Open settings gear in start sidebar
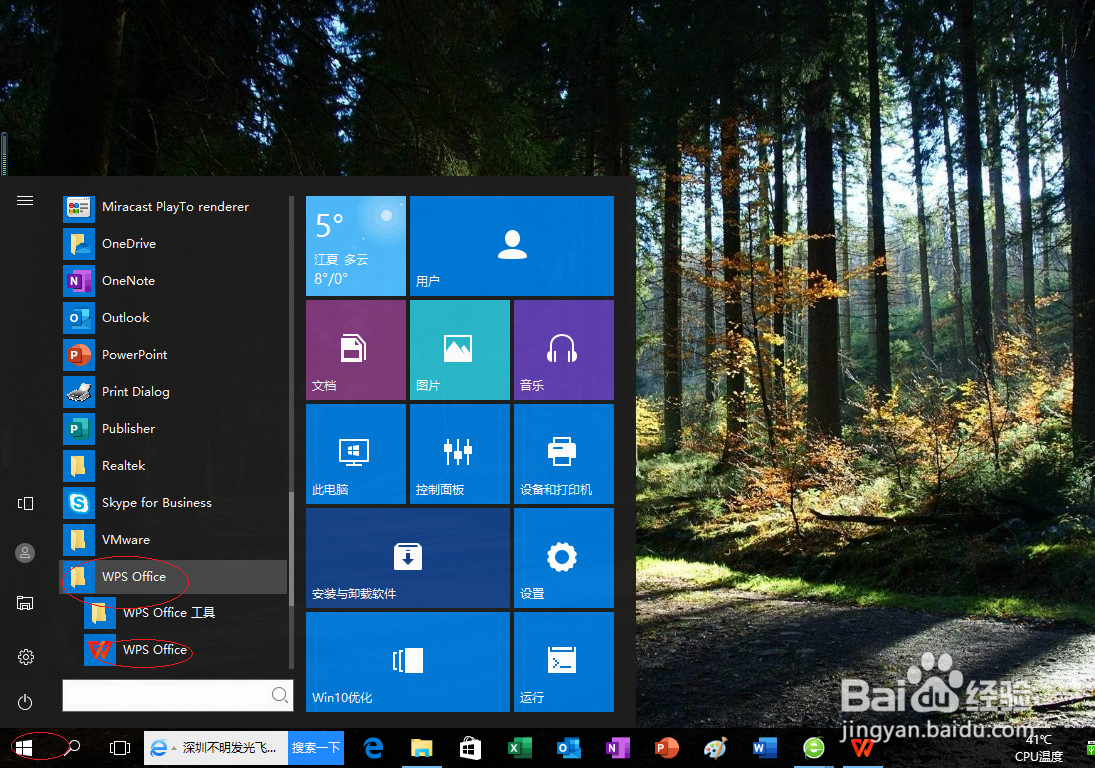 click(25, 657)
